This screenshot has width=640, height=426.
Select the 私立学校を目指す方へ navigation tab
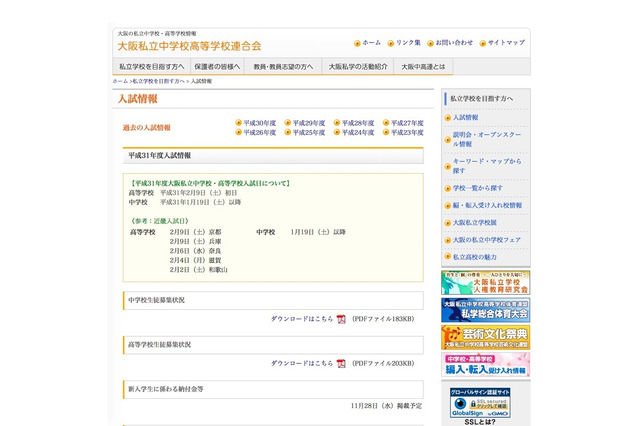click(x=151, y=67)
